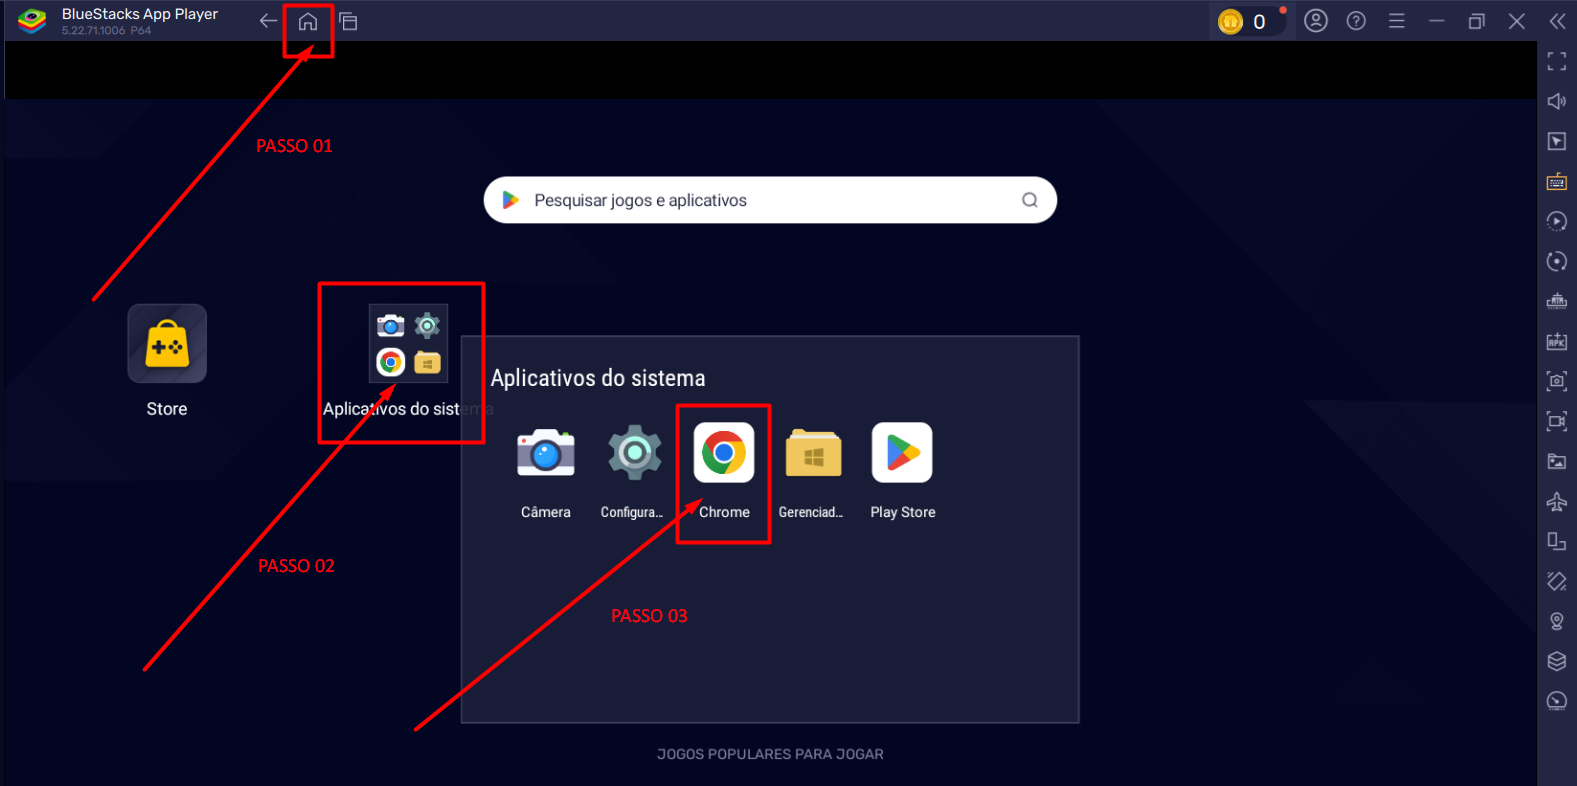
Task: Open the multi-instance manager building icon
Action: [1557, 301]
